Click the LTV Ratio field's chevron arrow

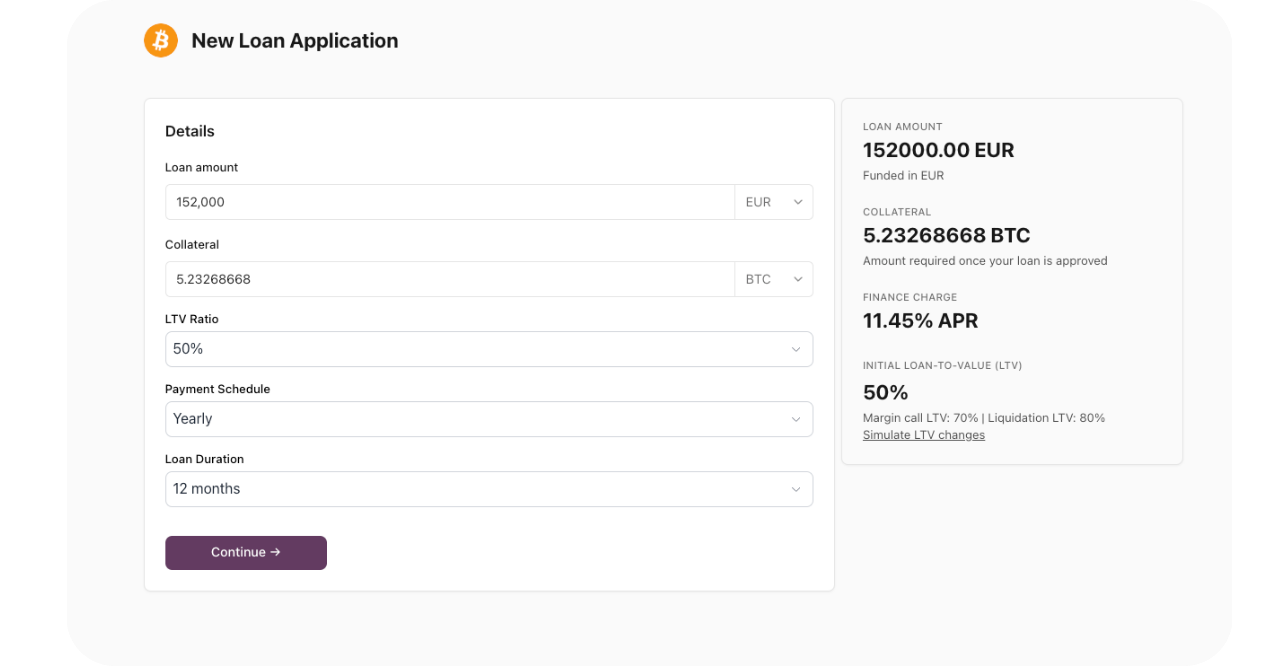796,349
